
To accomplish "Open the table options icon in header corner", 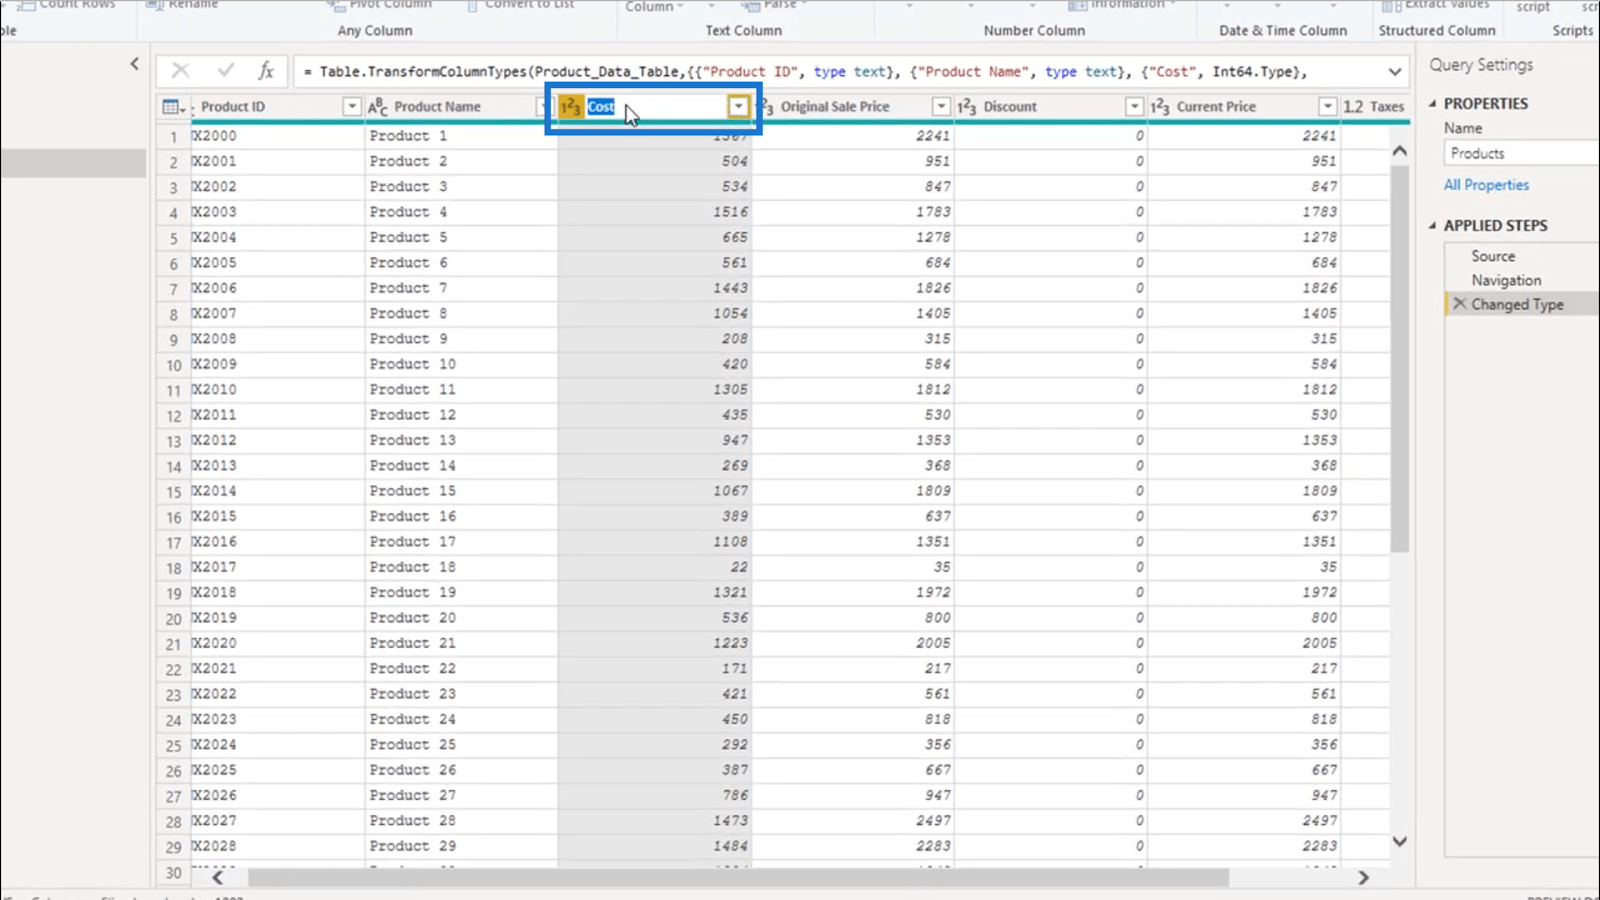I will point(173,107).
